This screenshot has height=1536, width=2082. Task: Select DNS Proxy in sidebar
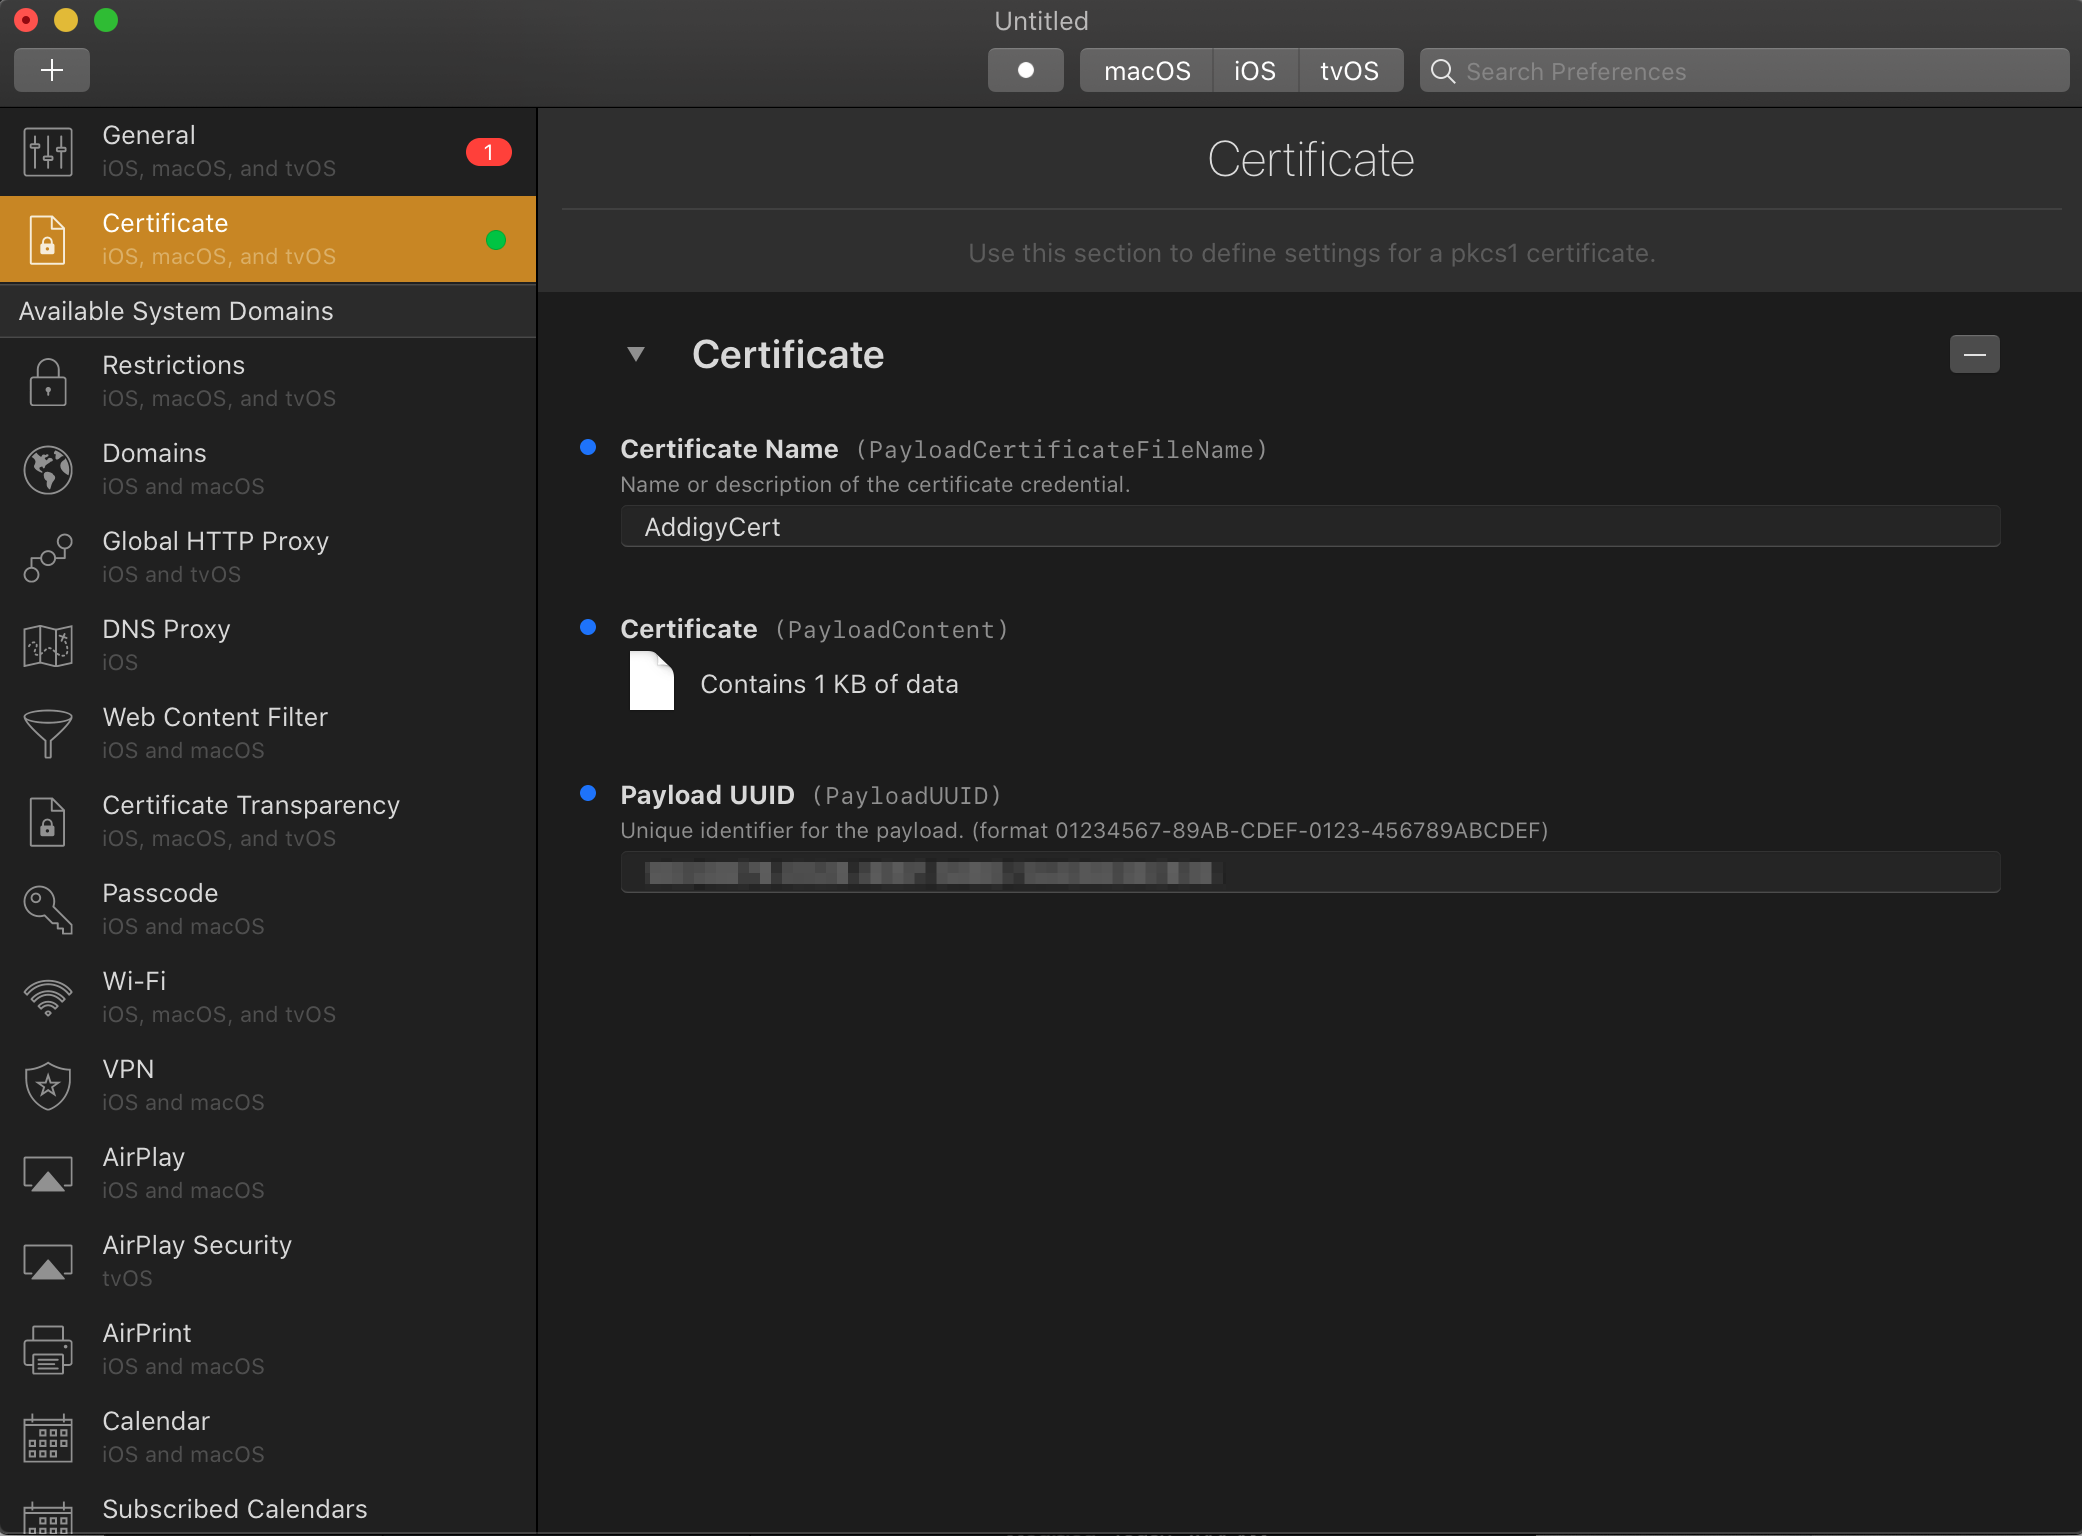(x=268, y=646)
